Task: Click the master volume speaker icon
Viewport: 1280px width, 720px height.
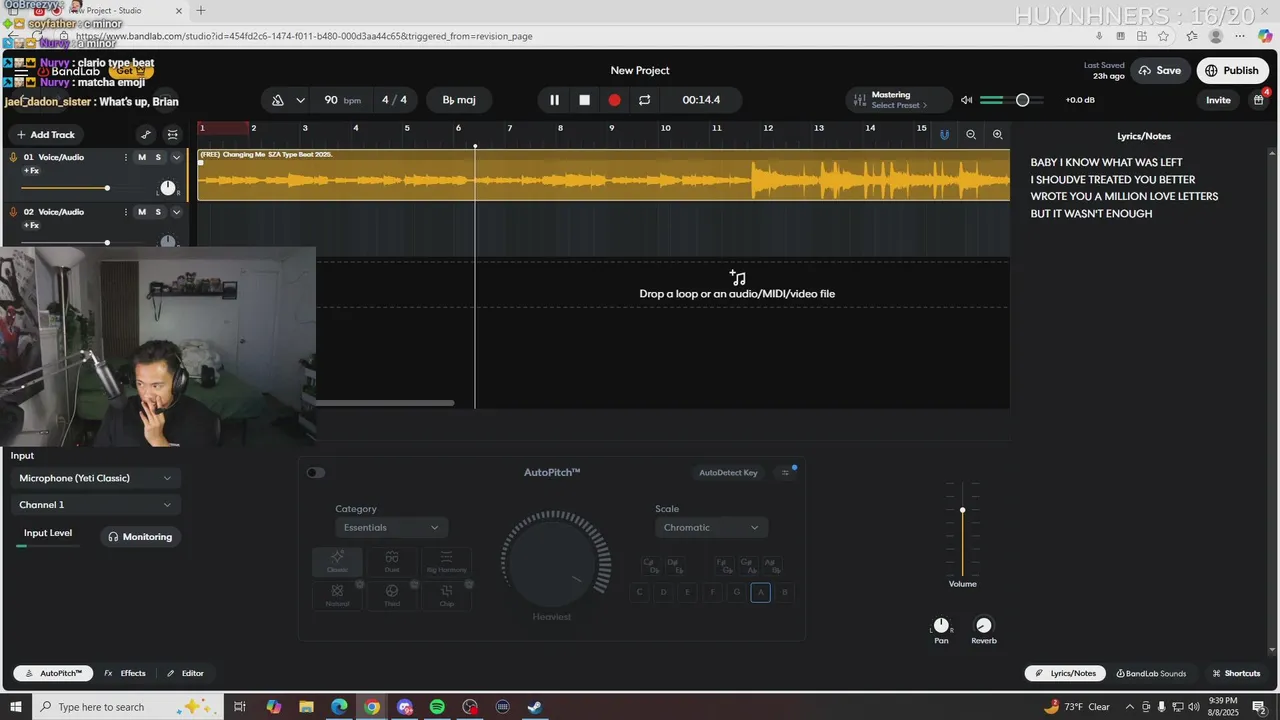Action: (966, 100)
